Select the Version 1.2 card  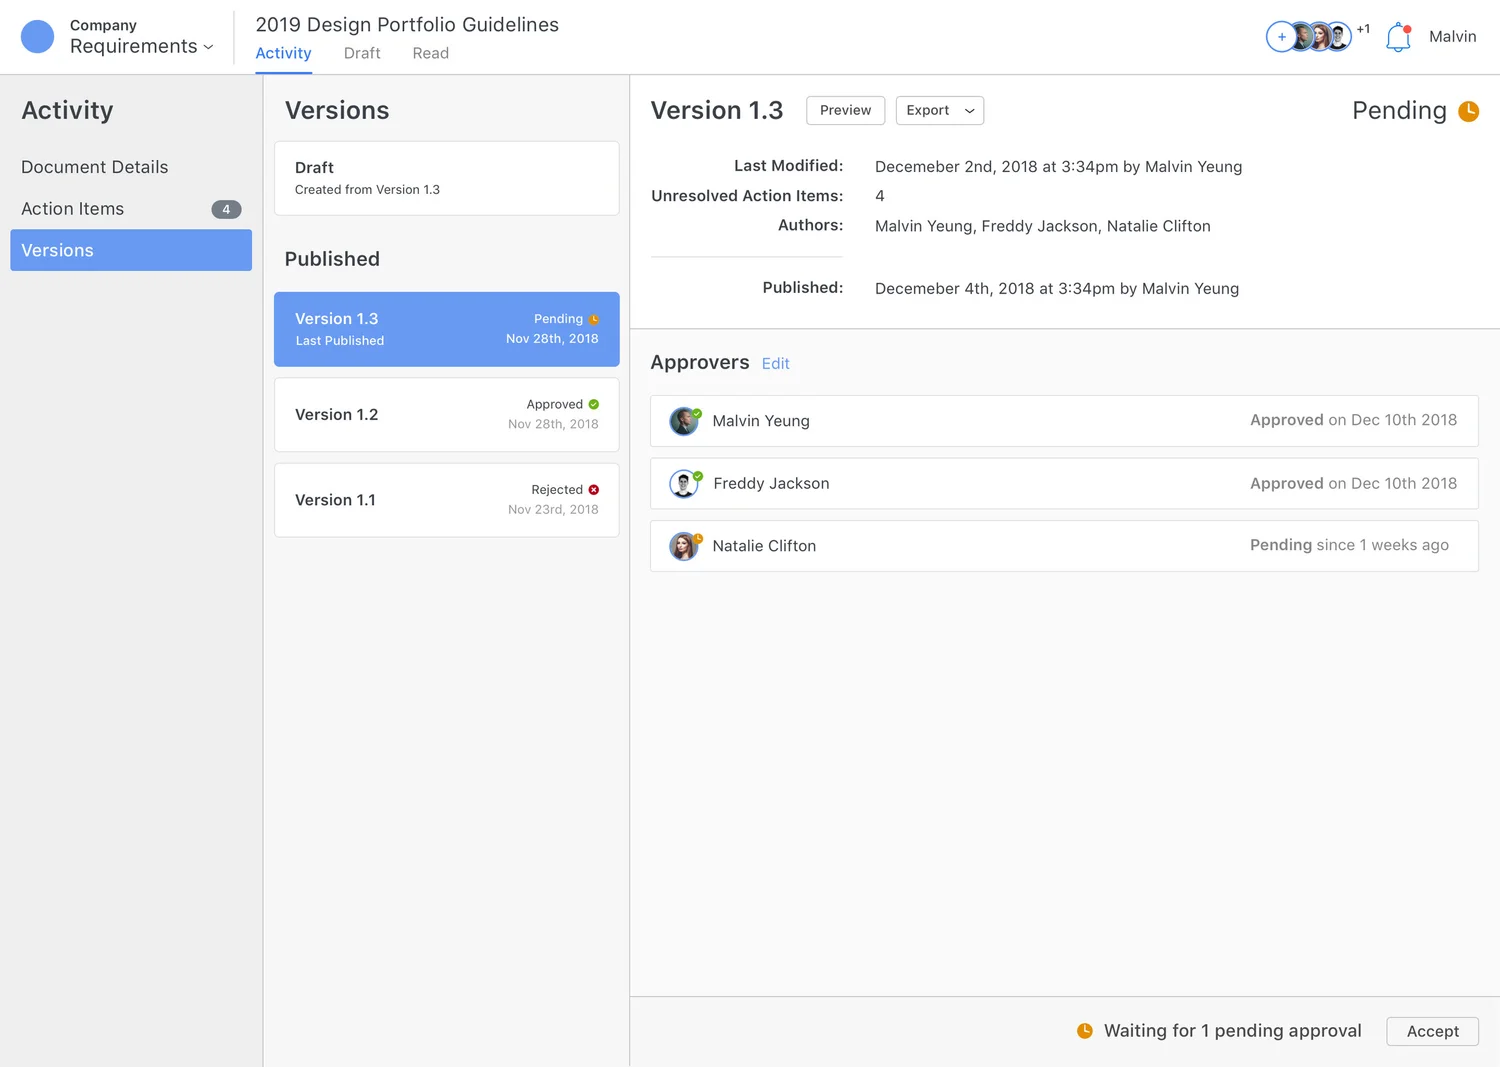(x=447, y=414)
